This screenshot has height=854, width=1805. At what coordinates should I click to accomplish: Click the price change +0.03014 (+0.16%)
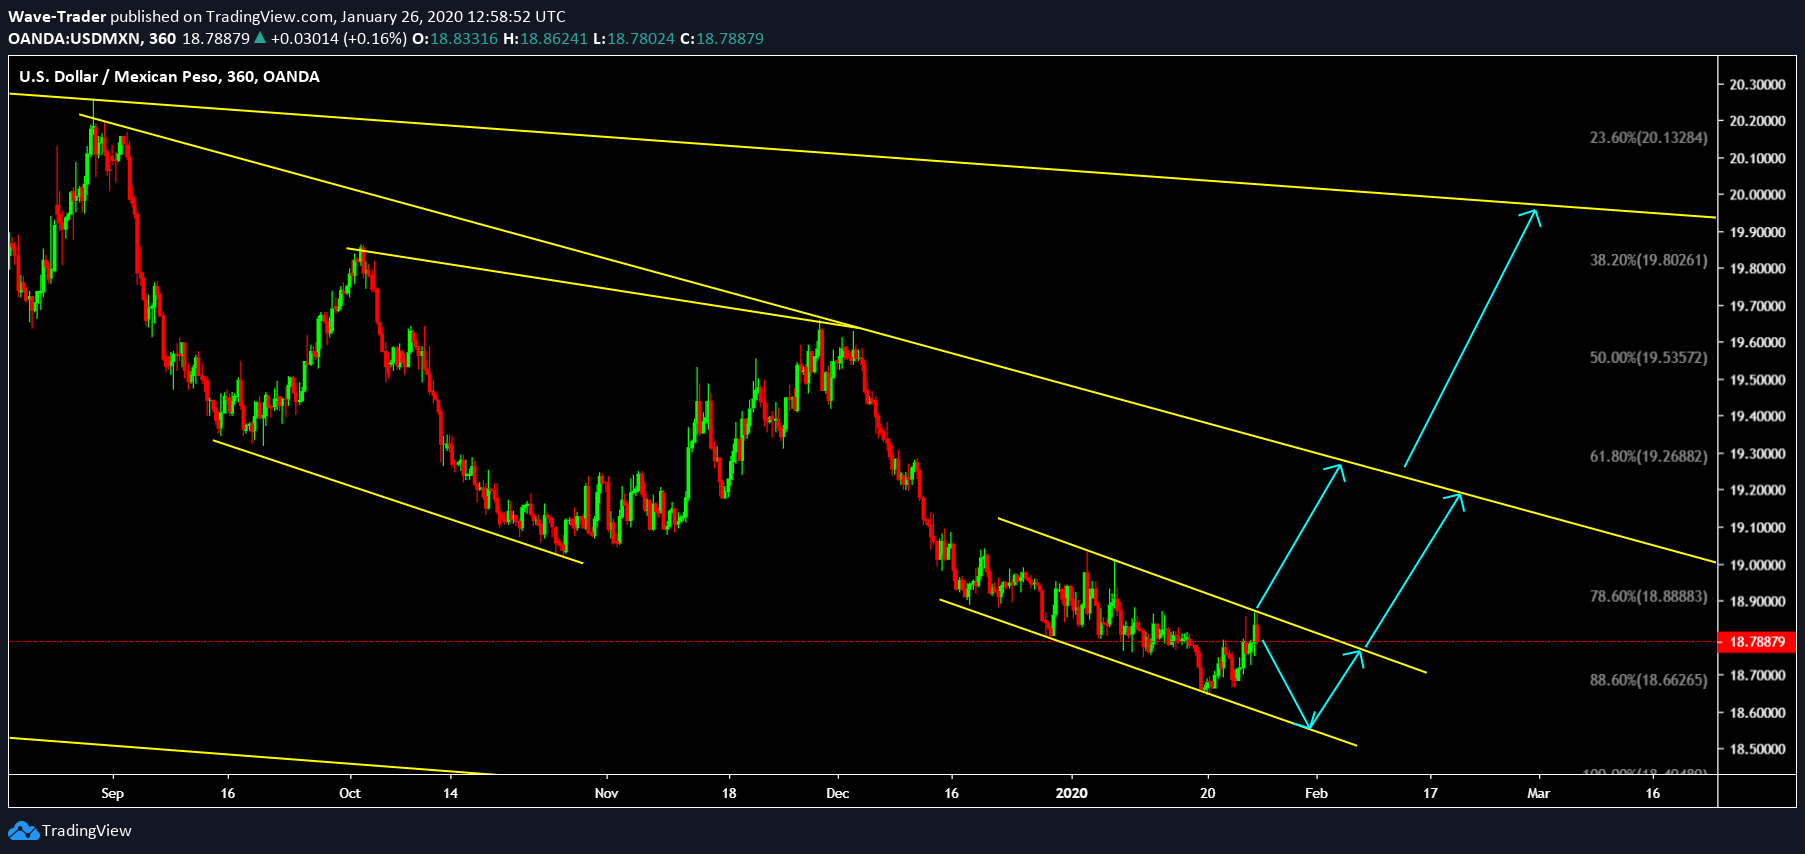[x=339, y=39]
